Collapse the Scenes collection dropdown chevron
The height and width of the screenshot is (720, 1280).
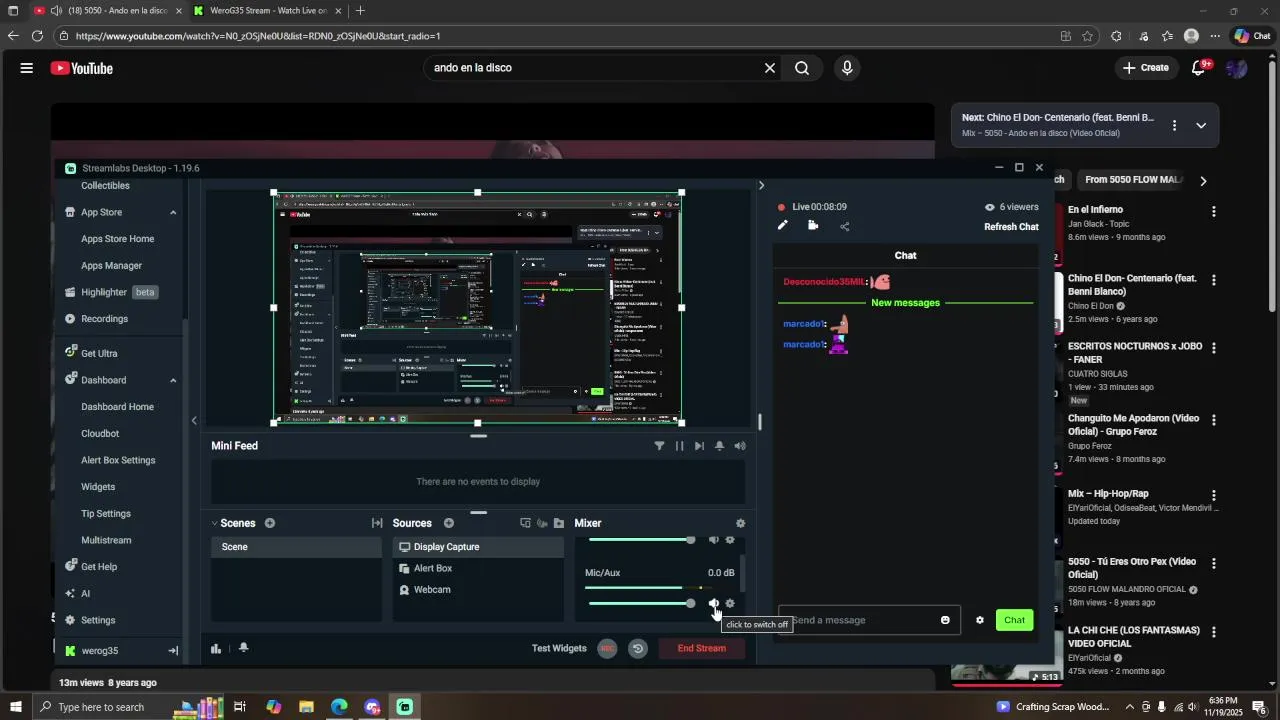[214, 523]
